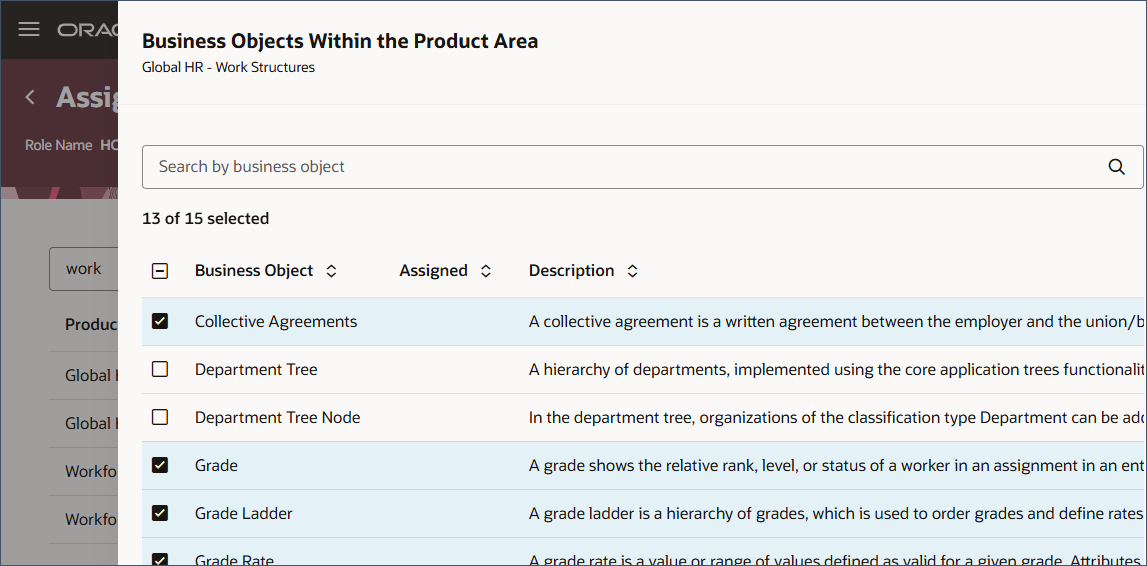
Task: Click the Collective Agreements row name
Action: (276, 321)
